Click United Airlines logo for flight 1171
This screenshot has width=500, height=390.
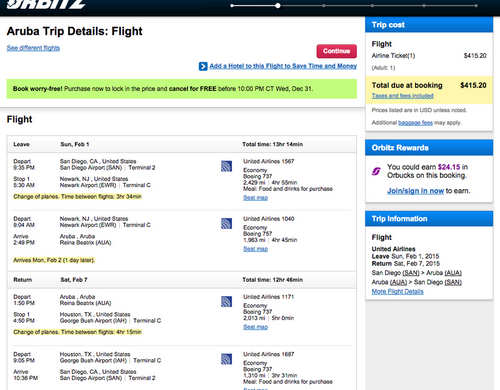tap(226, 302)
